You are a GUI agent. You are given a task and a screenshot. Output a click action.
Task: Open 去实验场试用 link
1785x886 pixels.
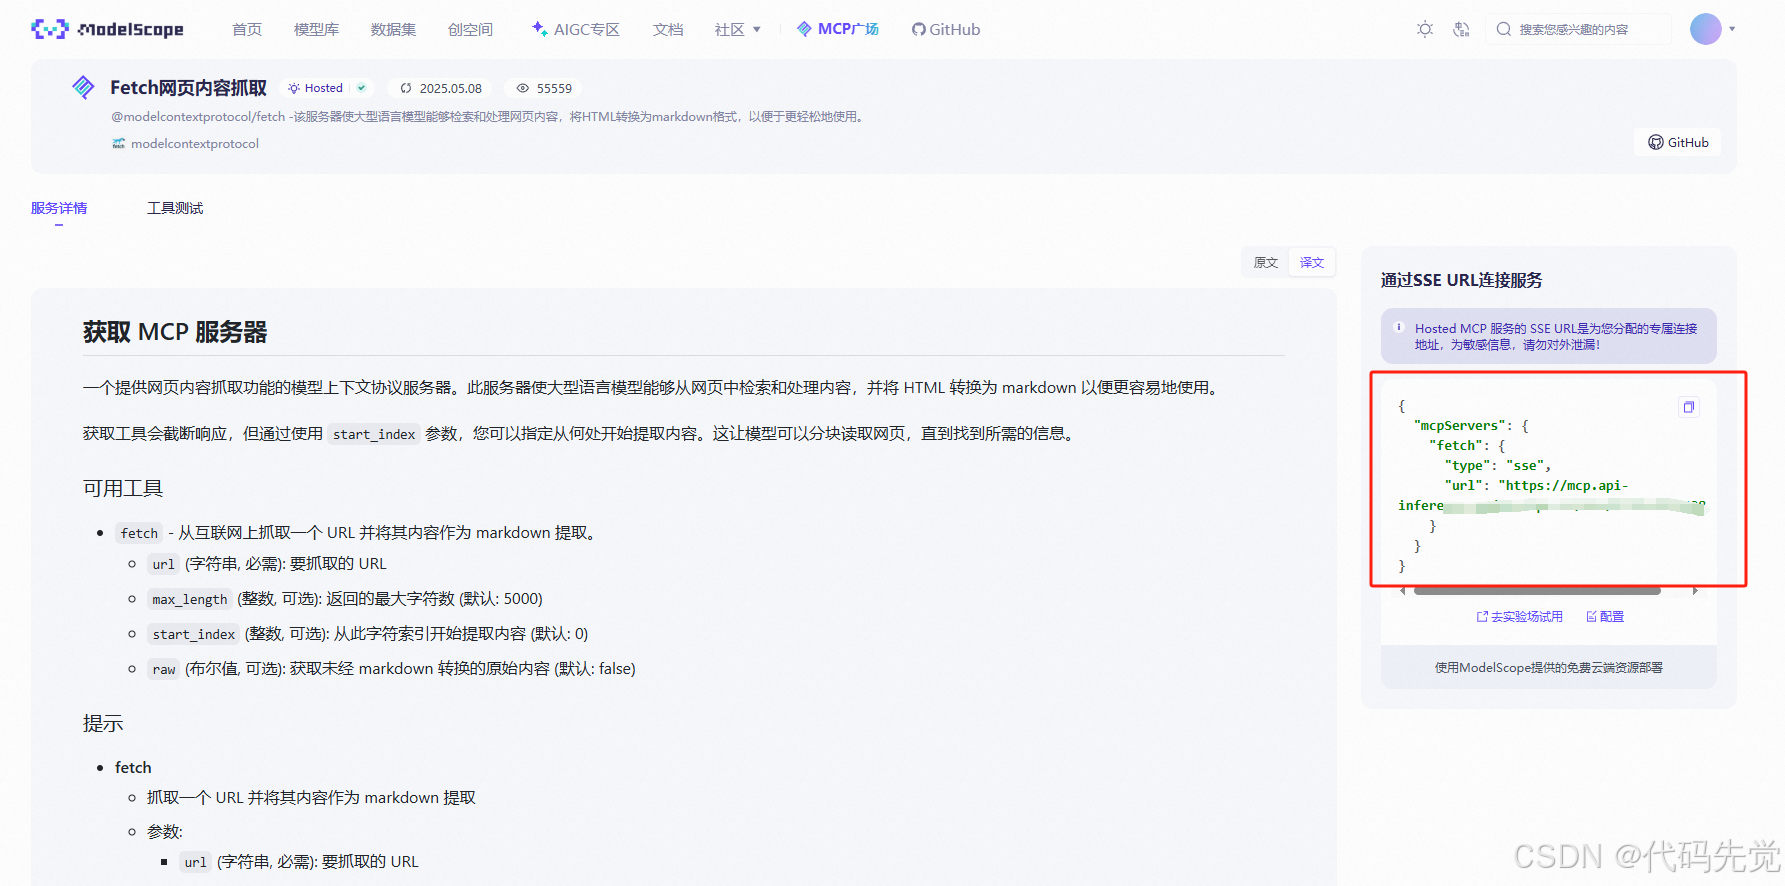[x=1520, y=617]
